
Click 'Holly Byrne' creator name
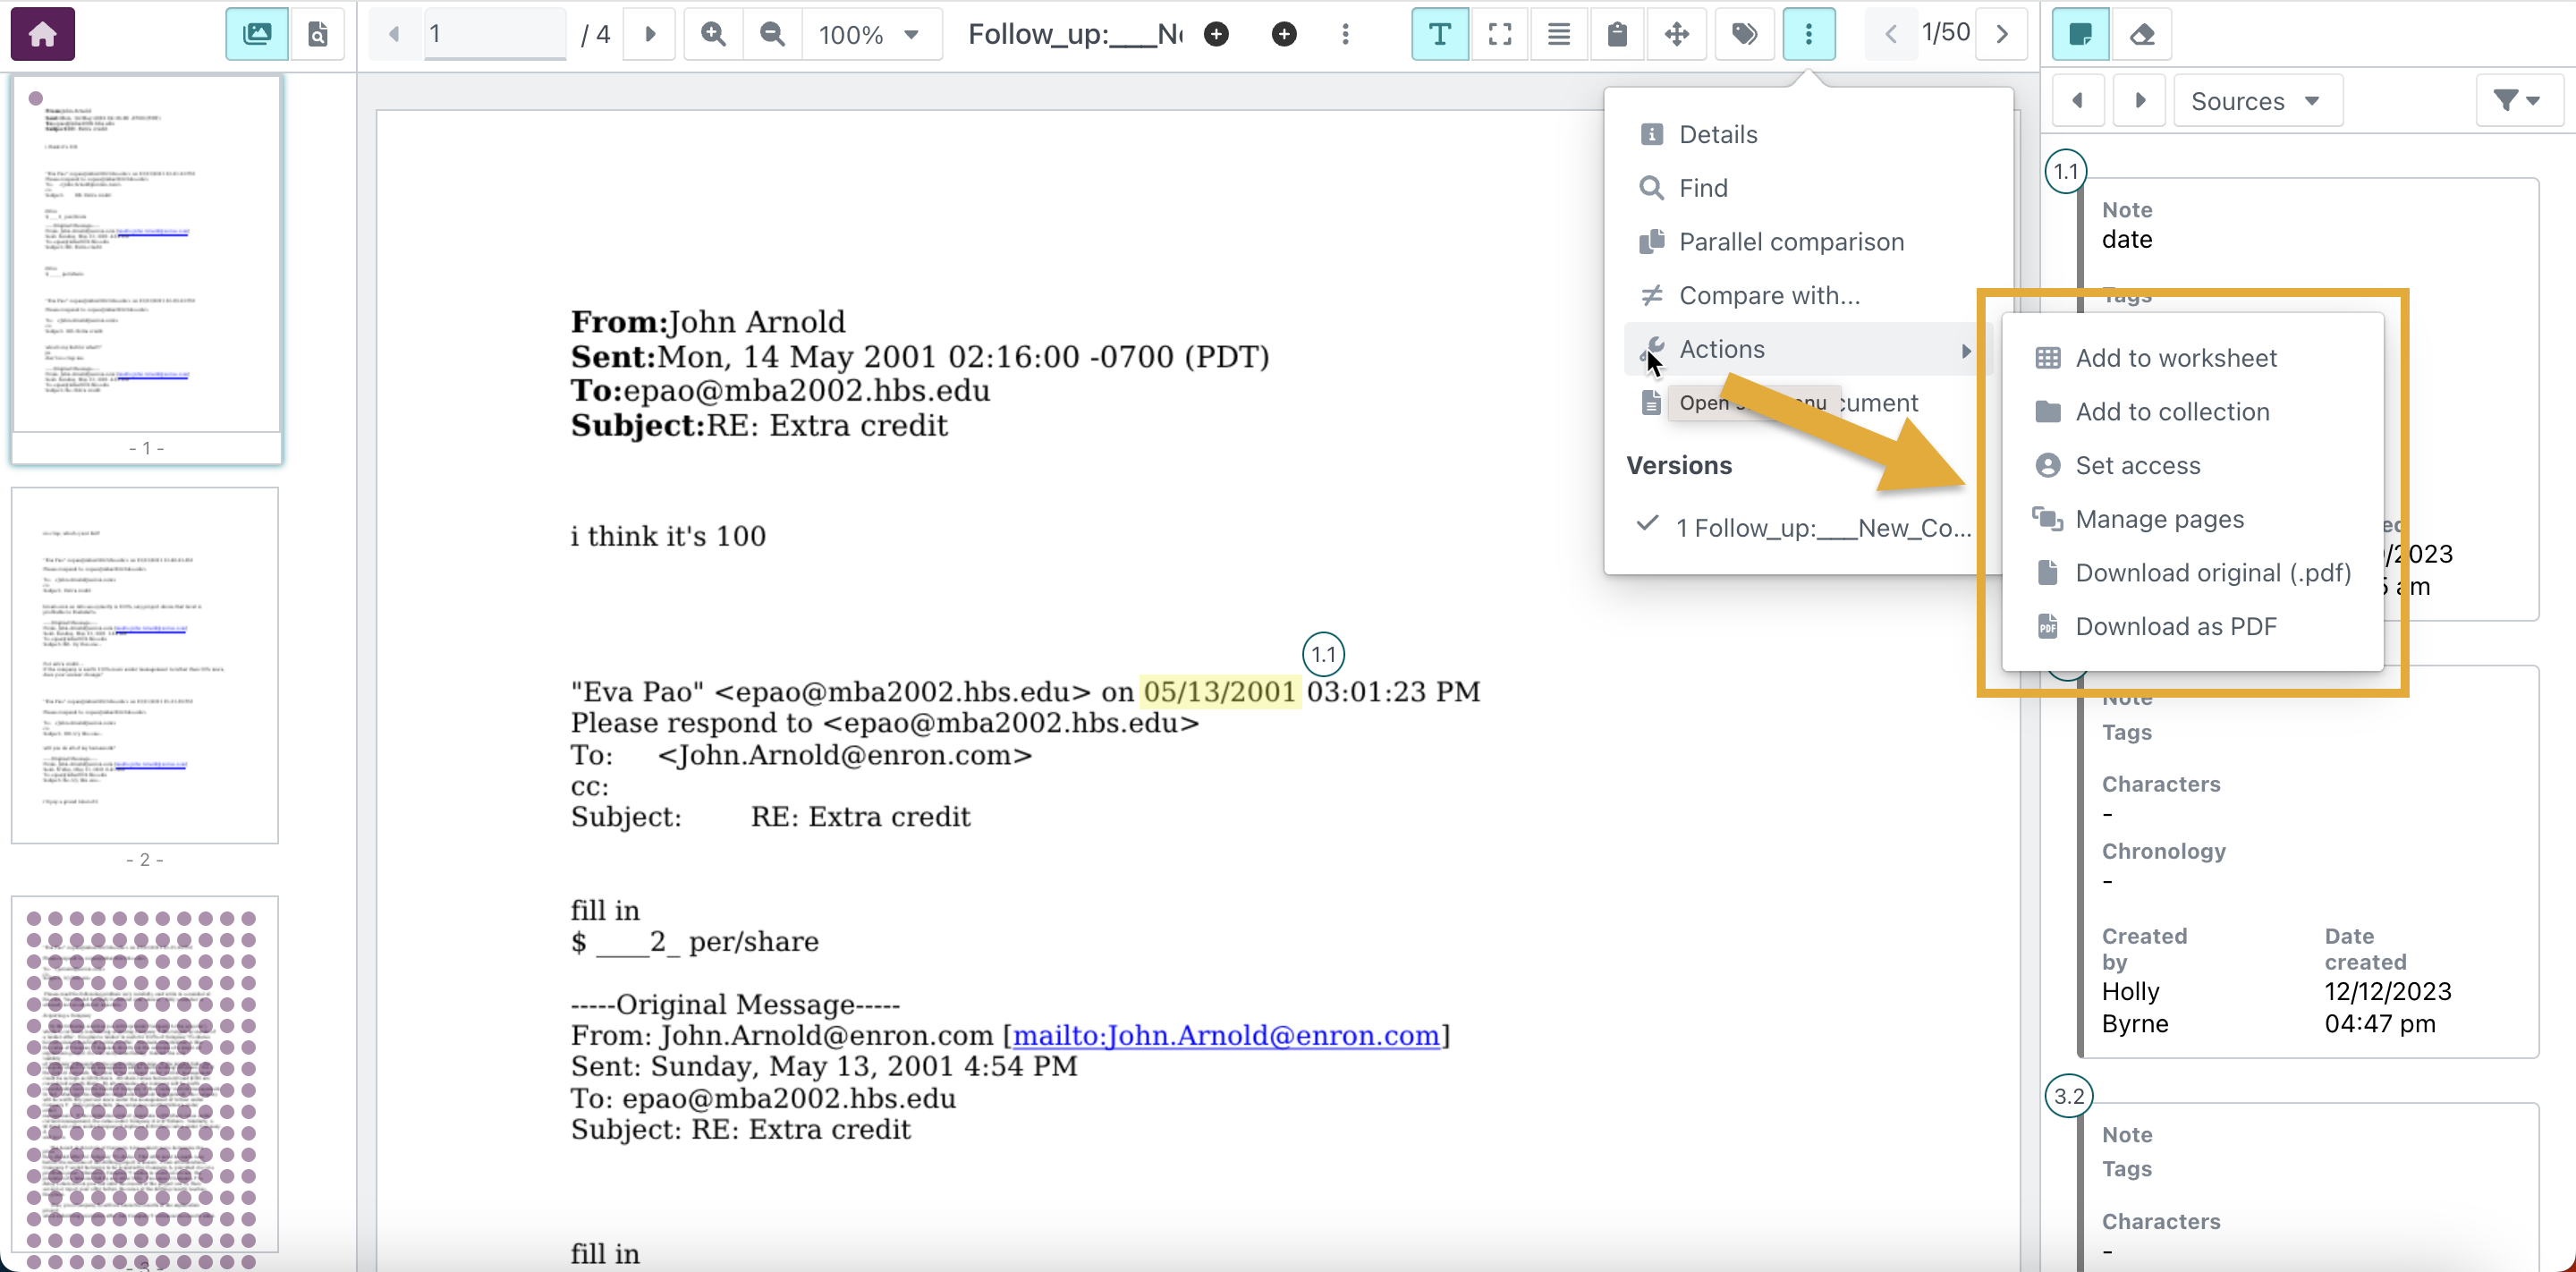(2135, 1007)
